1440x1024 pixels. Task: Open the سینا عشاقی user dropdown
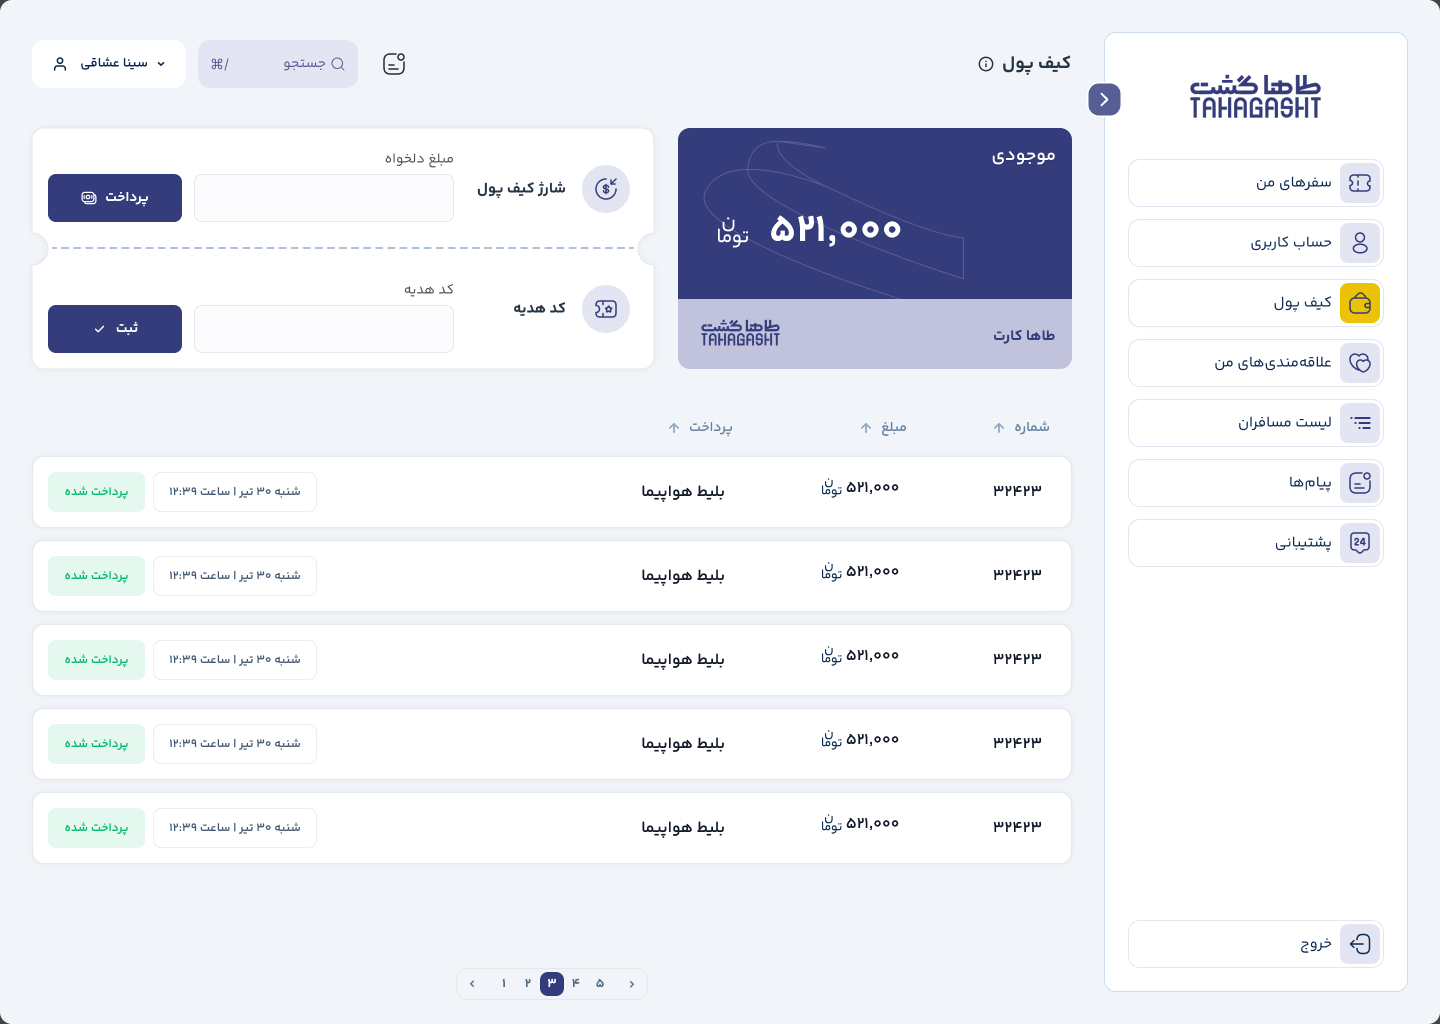point(109,64)
